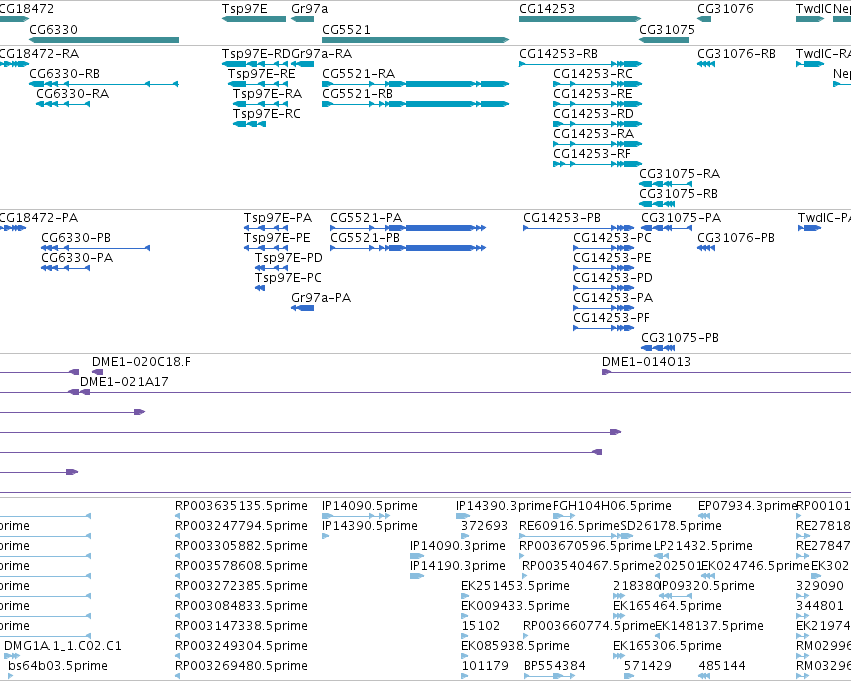Select the CG5521 gene label
This screenshot has height=681, width=851.
(x=346, y=30)
